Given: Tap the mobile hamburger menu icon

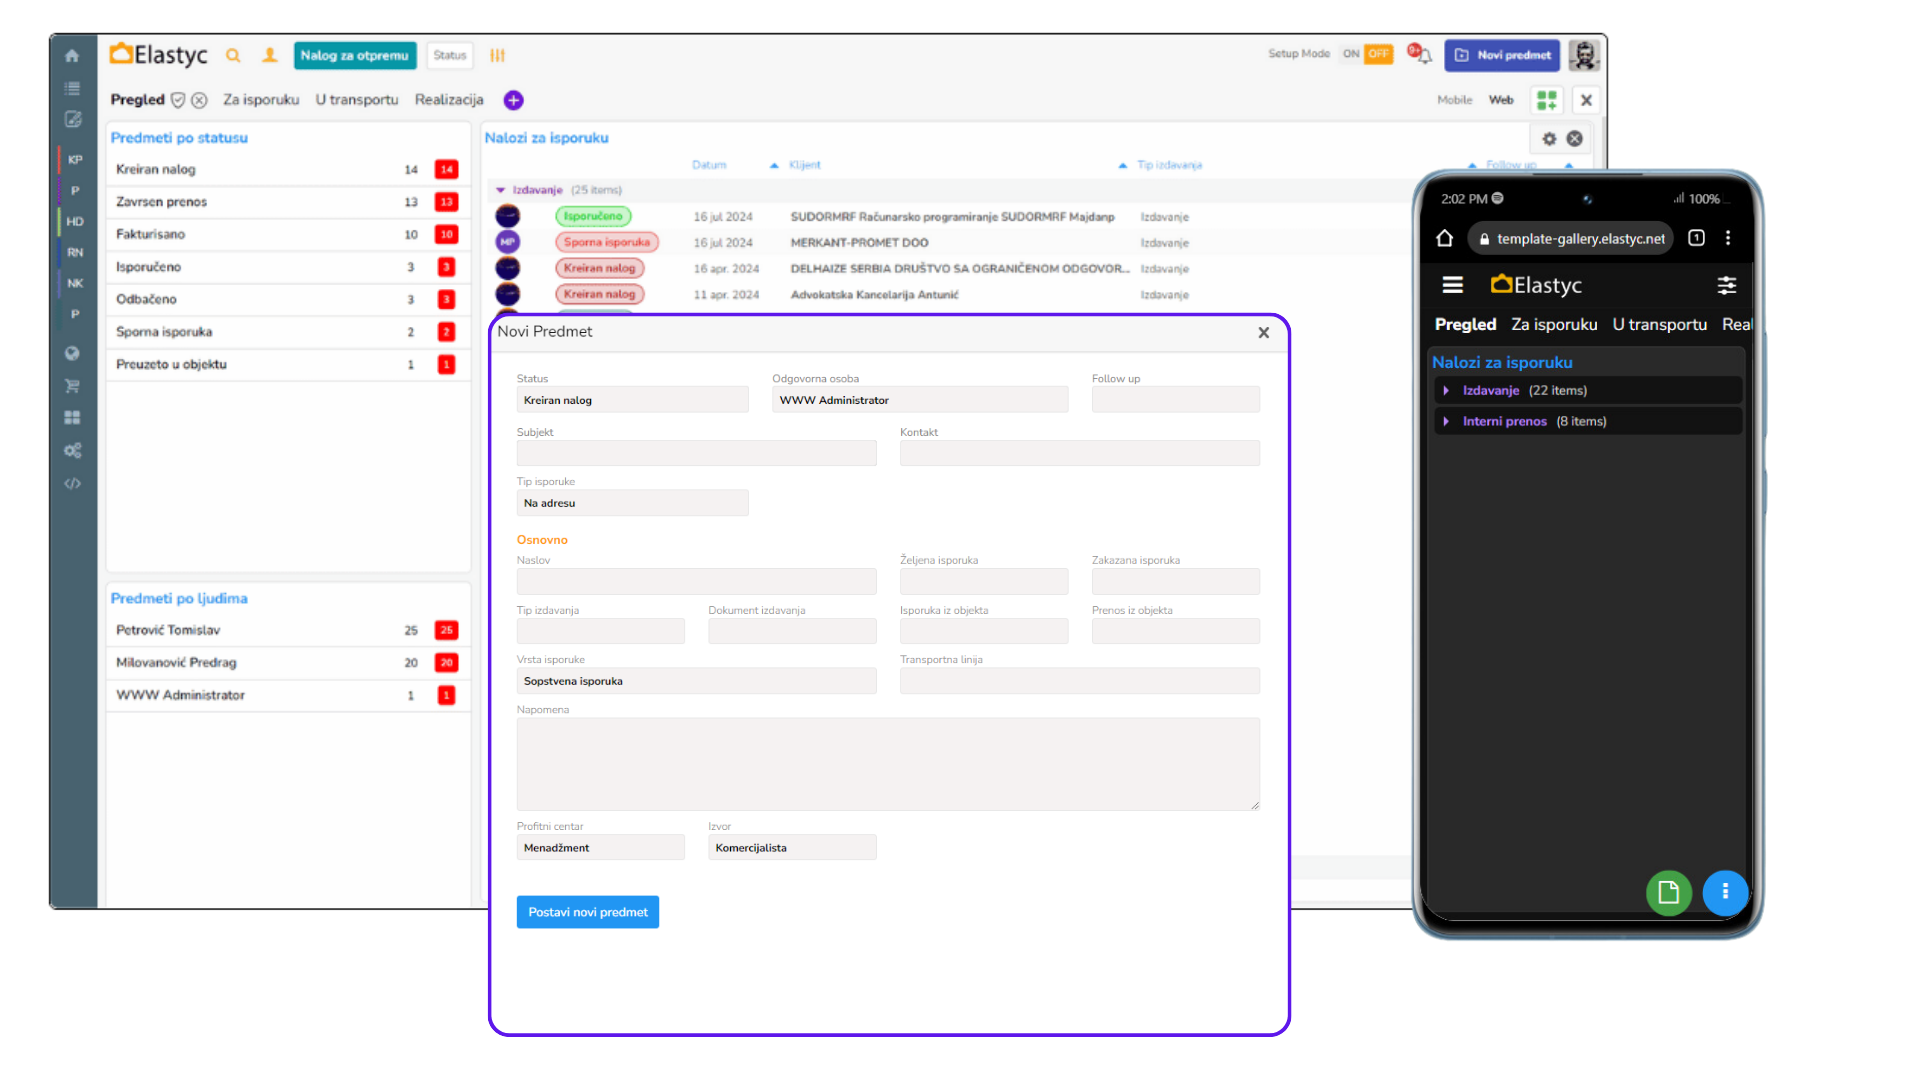Looking at the screenshot, I should (x=1452, y=285).
